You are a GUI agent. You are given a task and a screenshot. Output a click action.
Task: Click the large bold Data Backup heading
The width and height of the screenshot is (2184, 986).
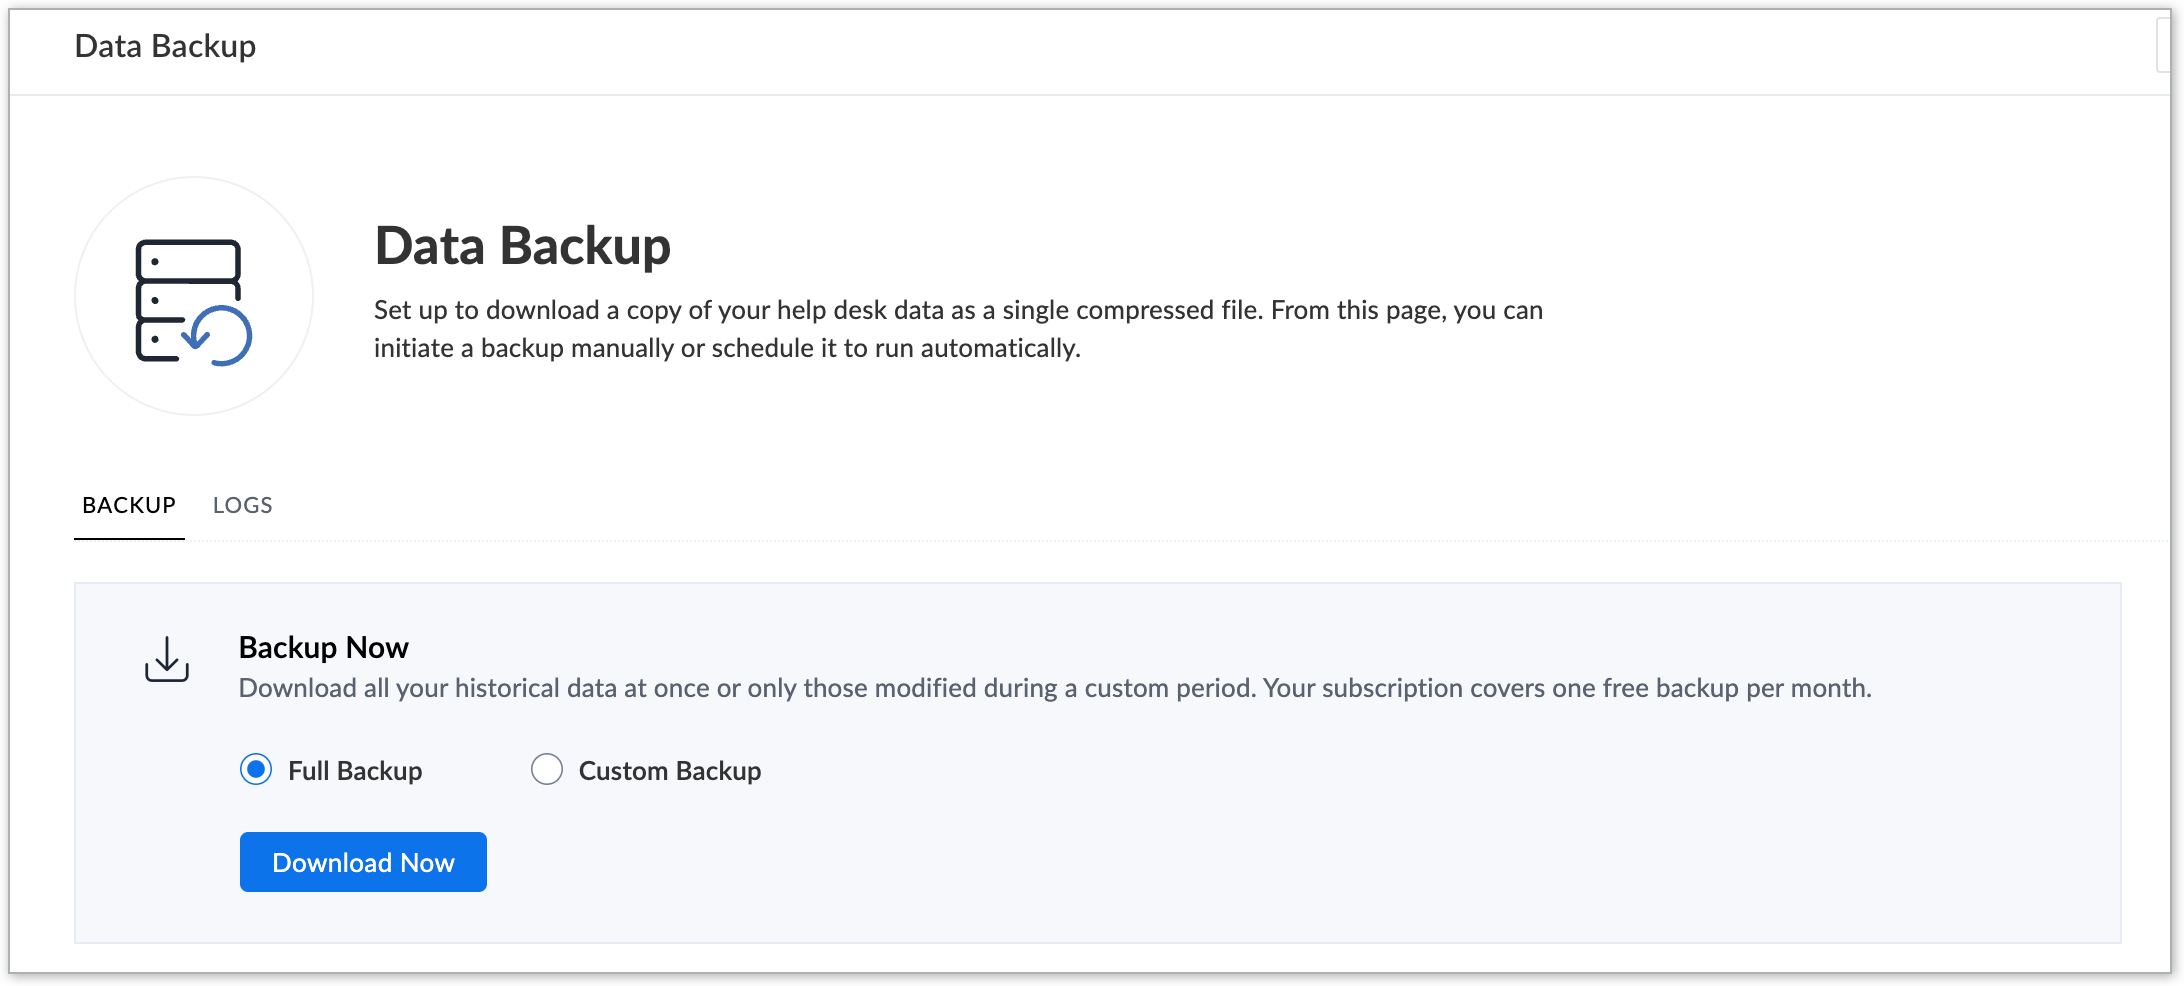(522, 246)
